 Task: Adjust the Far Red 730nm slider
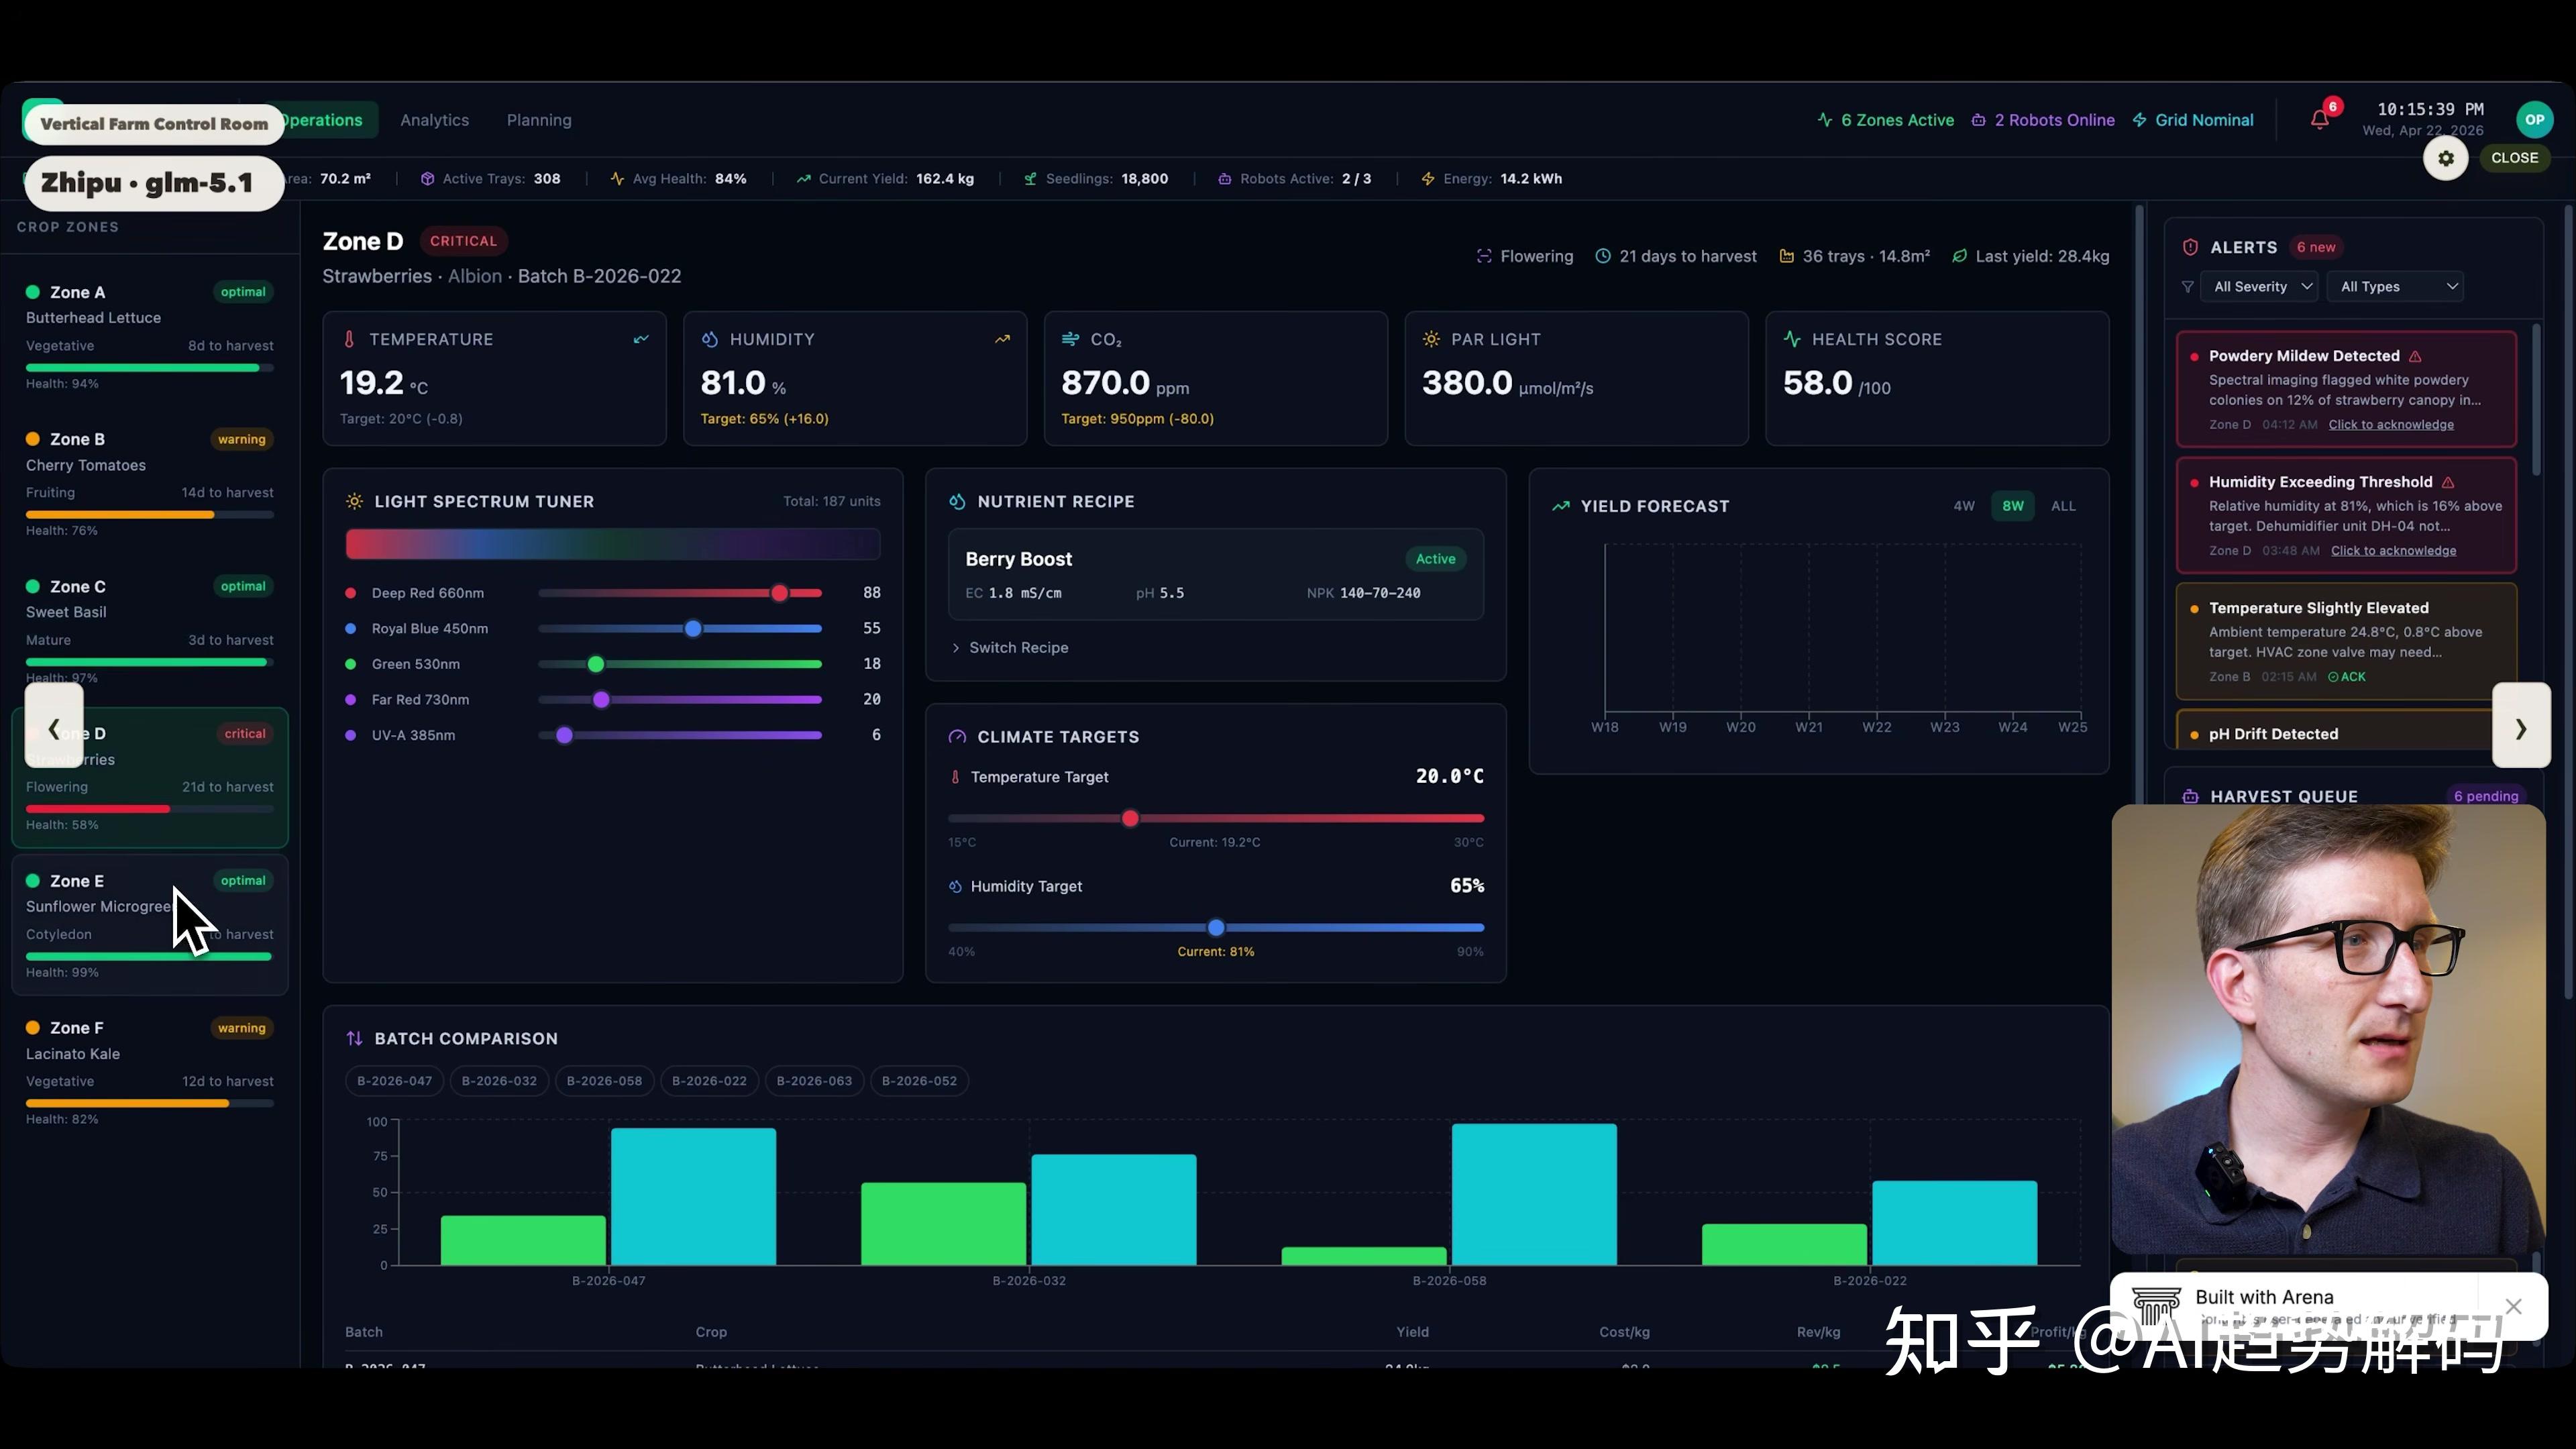[x=680, y=700]
